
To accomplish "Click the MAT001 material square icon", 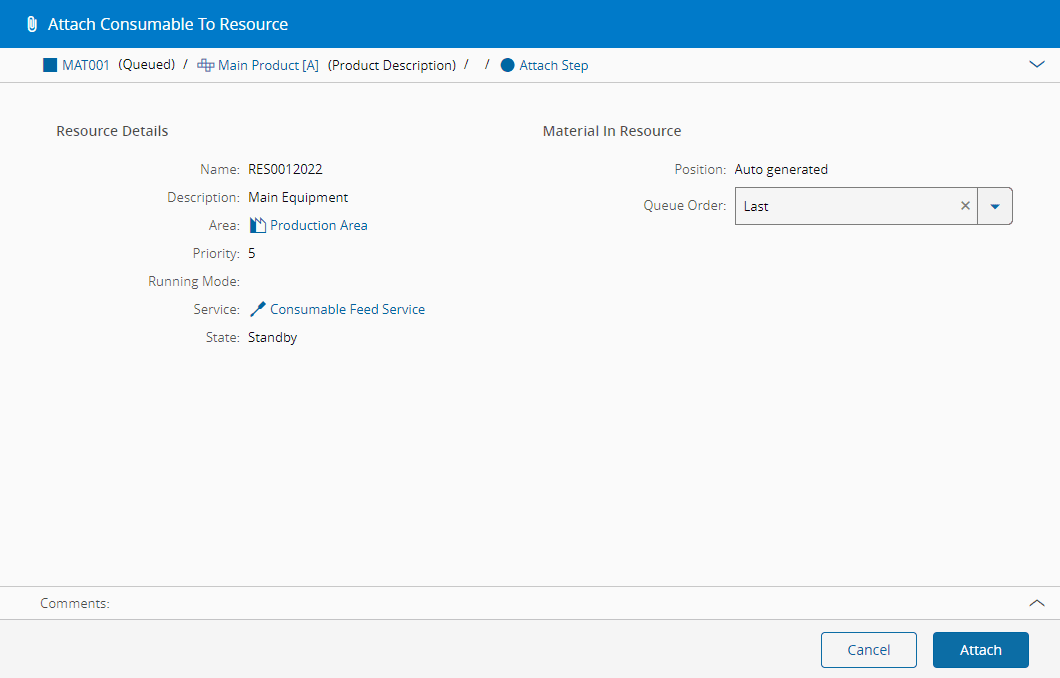I will (x=50, y=65).
